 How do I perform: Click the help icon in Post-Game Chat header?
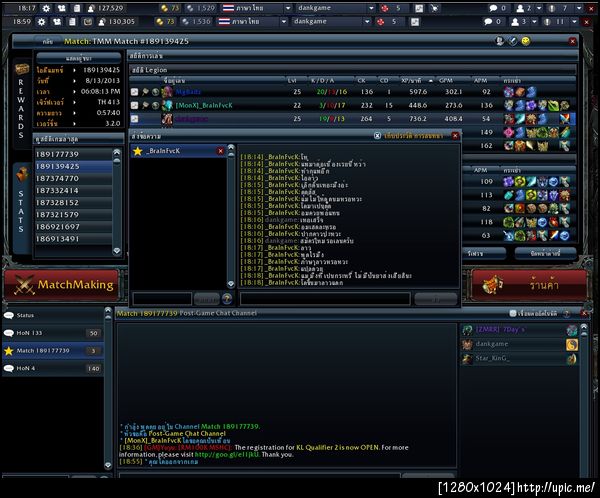point(567,313)
